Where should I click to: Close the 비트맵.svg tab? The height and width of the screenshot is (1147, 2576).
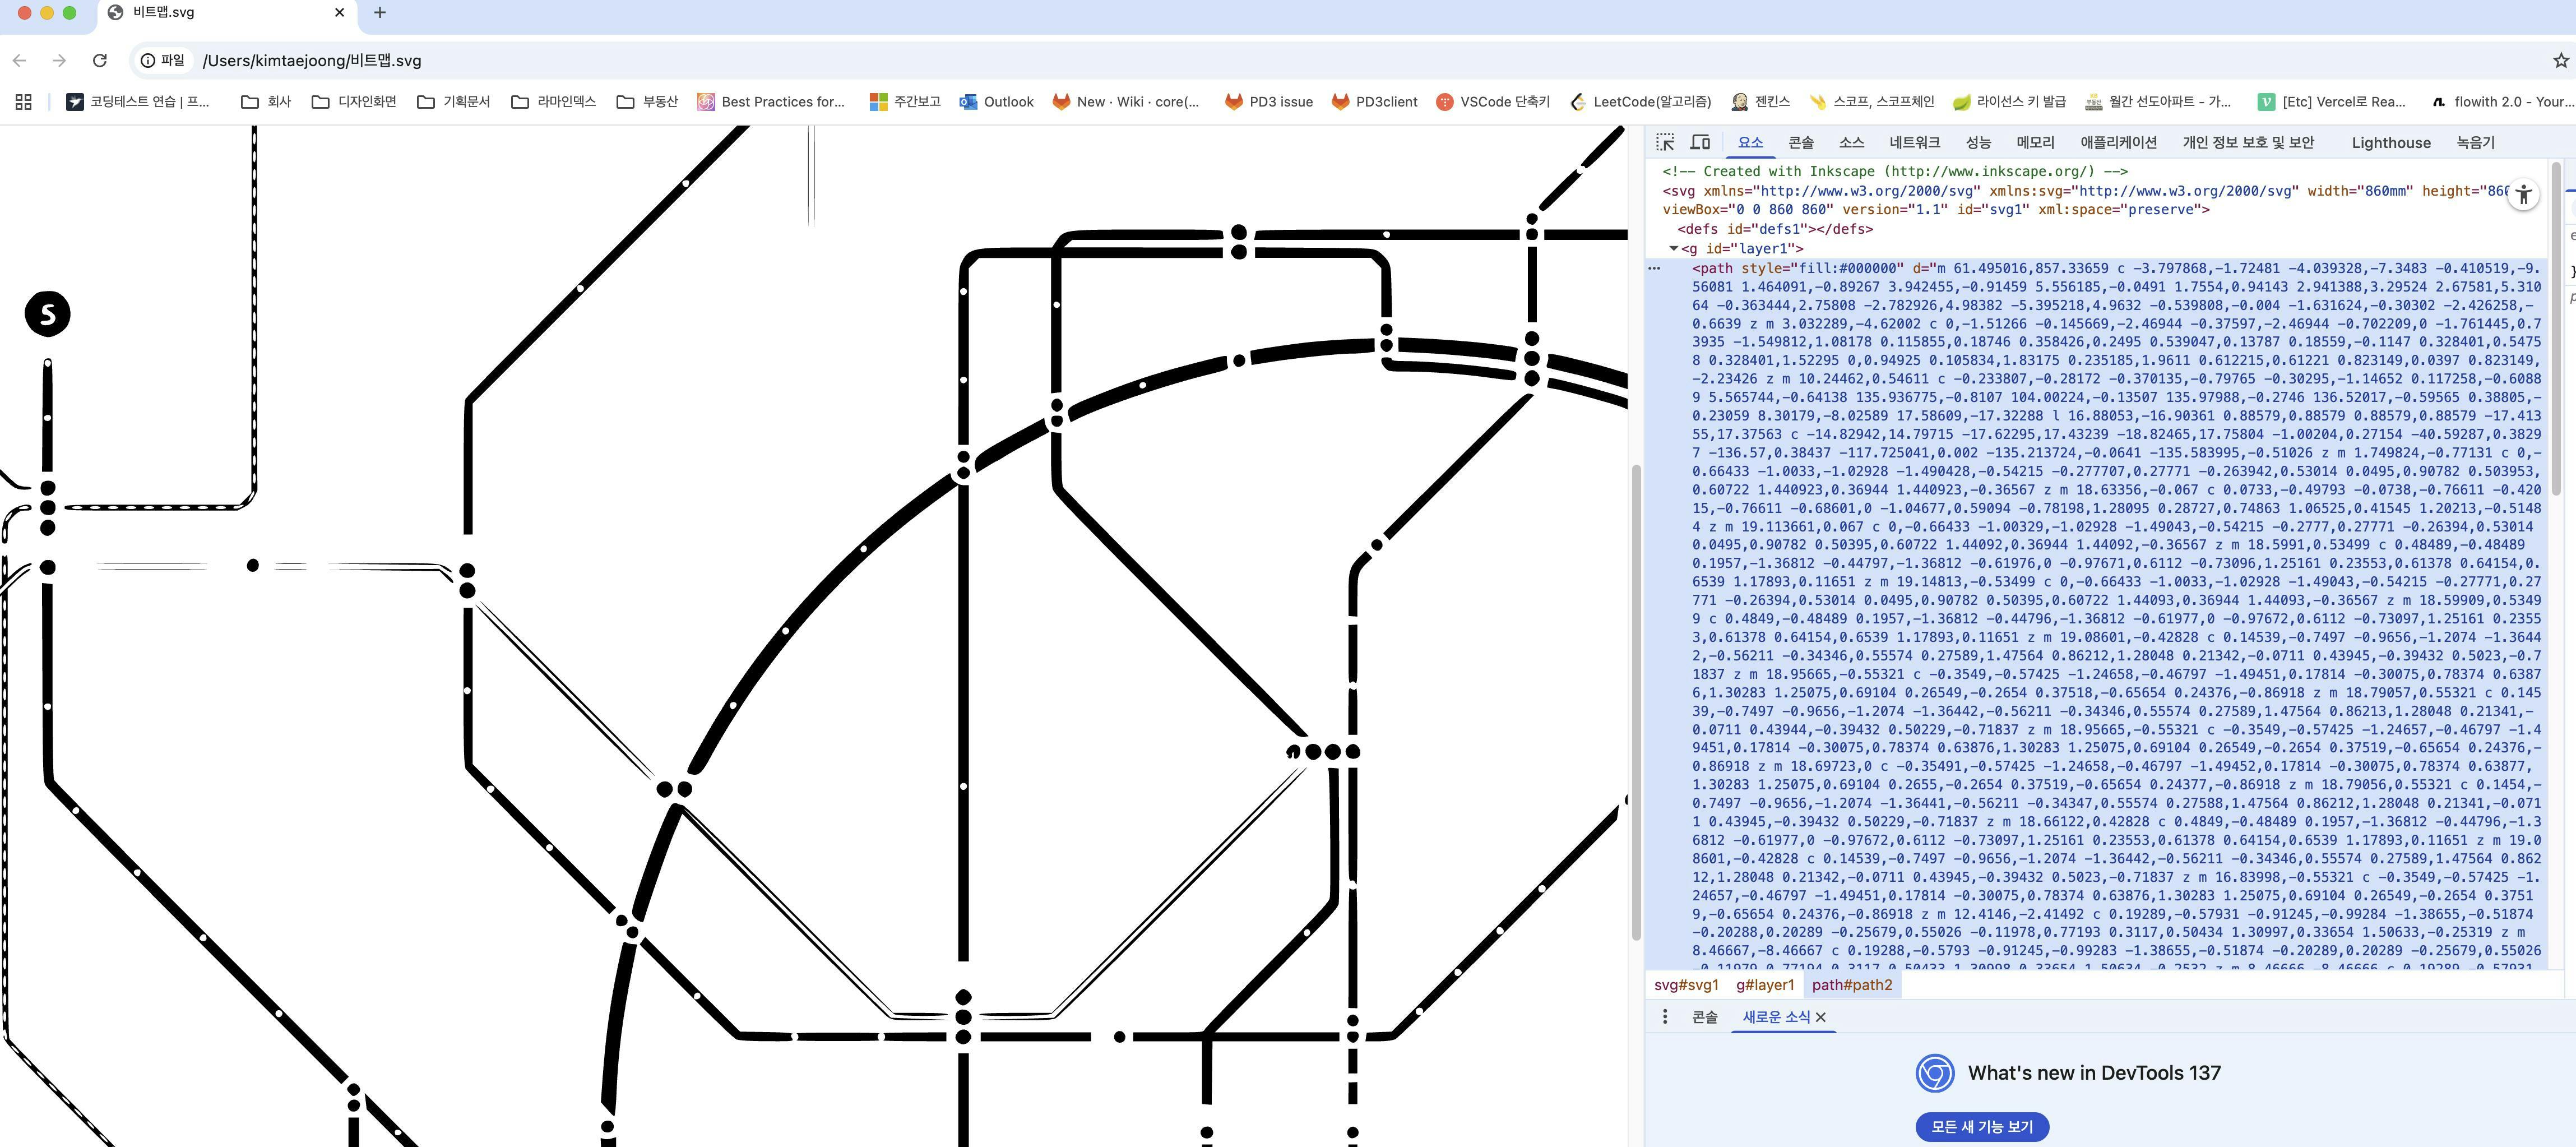[339, 13]
